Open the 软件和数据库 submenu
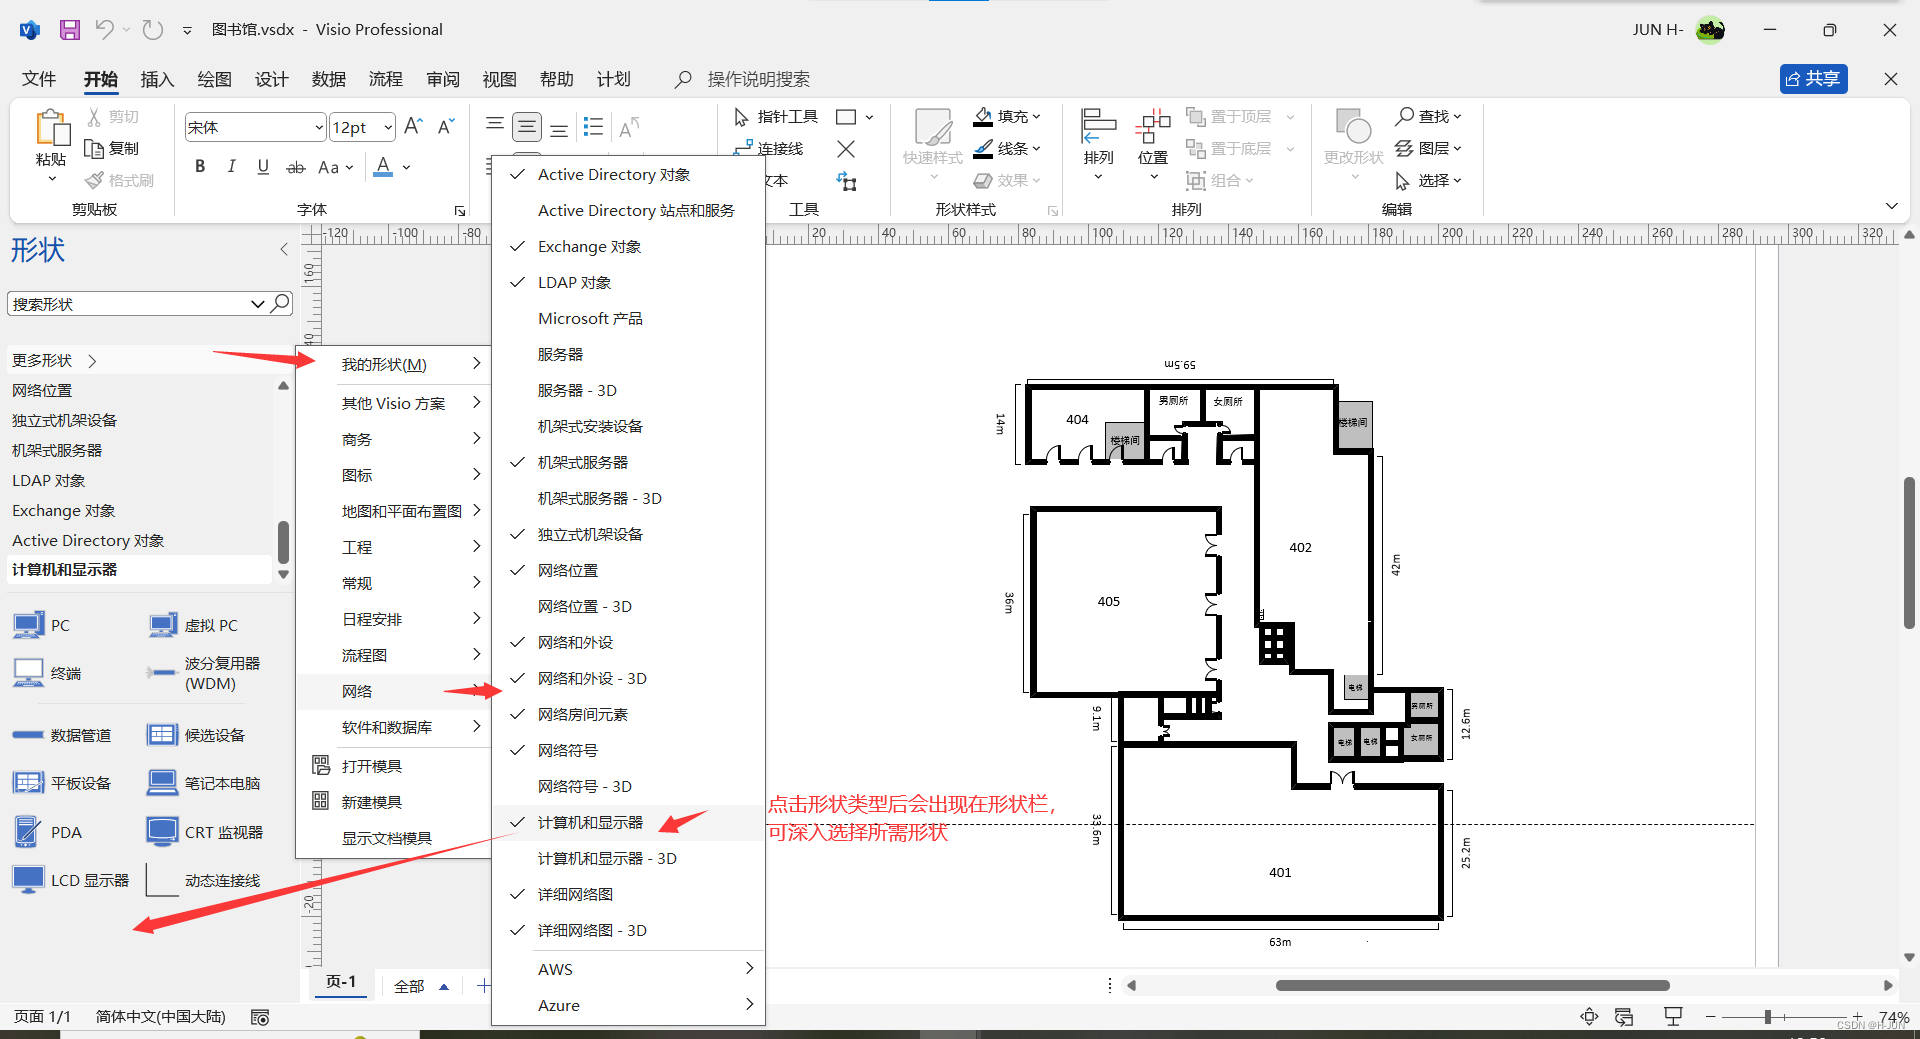This screenshot has height=1039, width=1920. pos(395,727)
